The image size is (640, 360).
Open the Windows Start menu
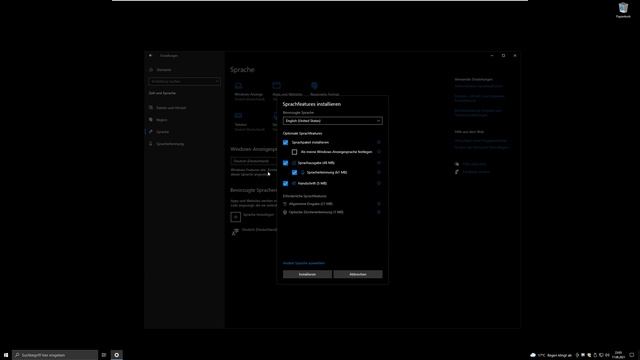tap(6, 355)
